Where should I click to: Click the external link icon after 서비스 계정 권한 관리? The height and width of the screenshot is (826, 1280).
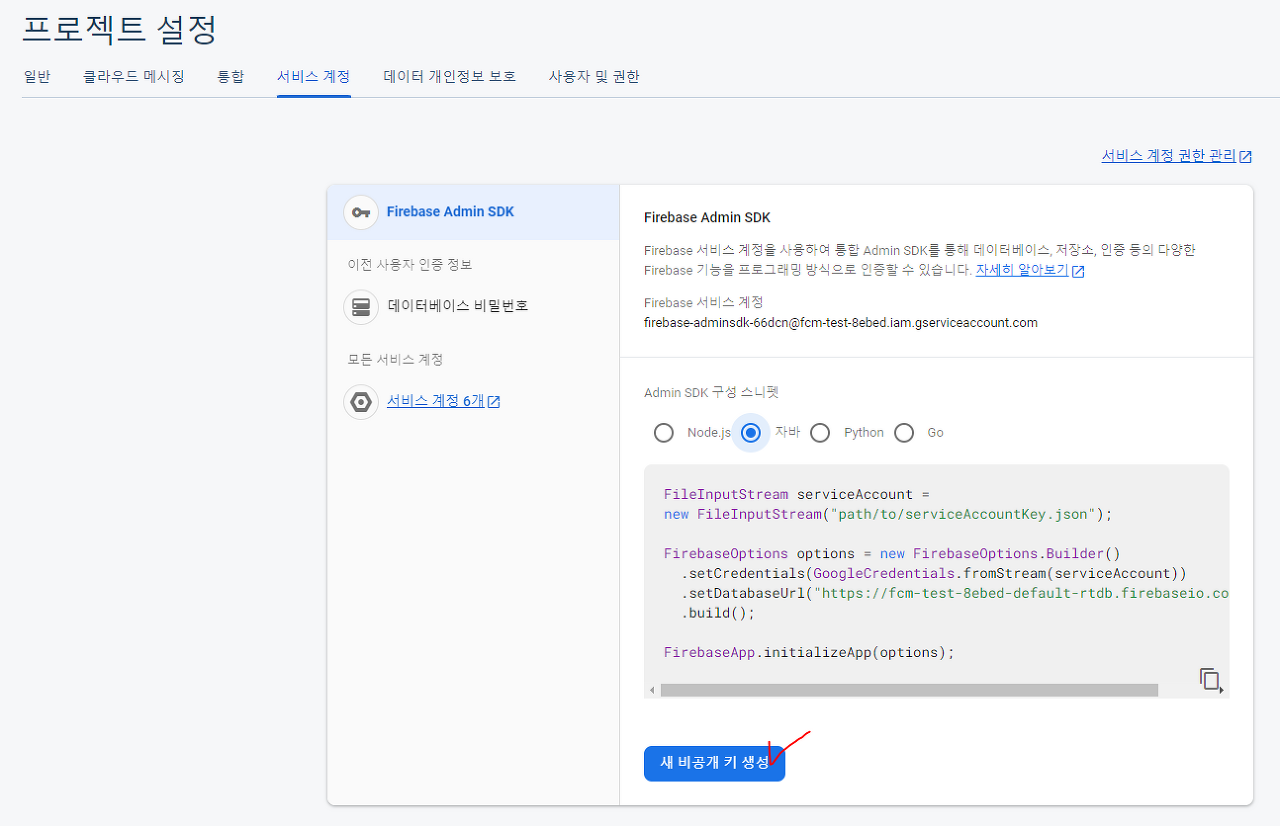1246,157
